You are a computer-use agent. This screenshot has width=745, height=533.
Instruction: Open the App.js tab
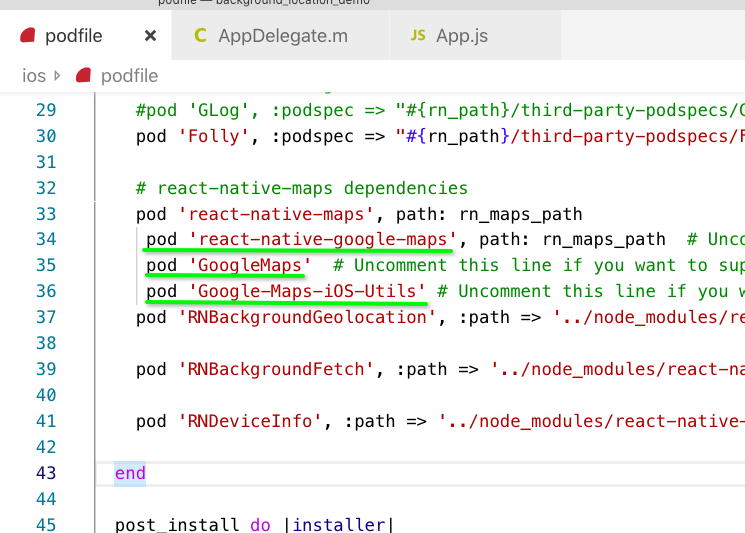click(x=475, y=36)
